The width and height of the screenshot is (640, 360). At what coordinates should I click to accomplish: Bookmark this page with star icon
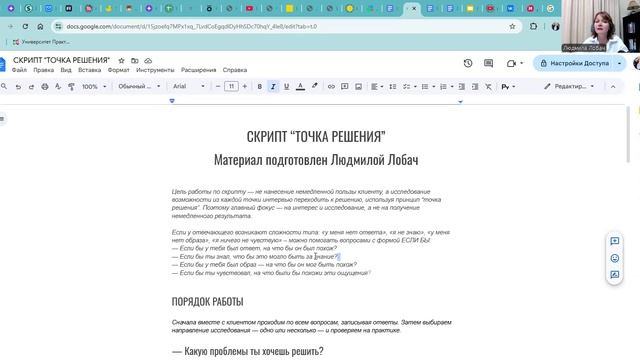pyautogui.click(x=512, y=27)
